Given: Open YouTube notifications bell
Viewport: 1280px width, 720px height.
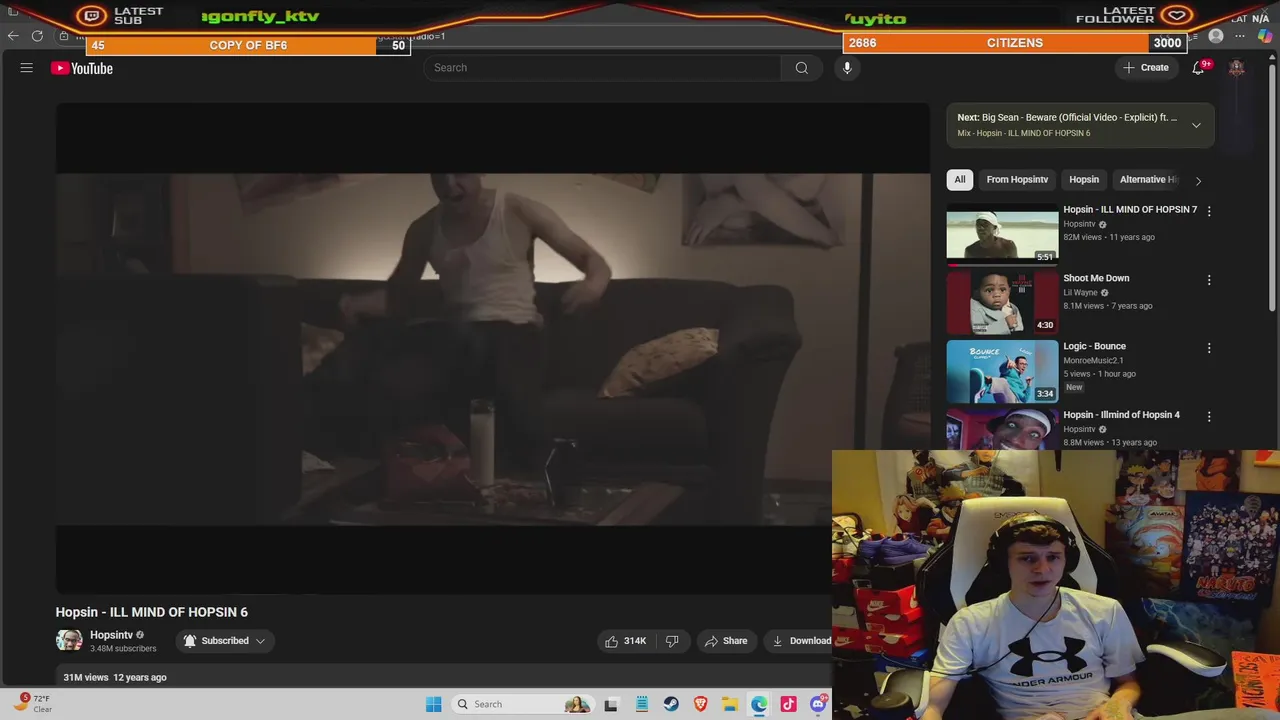Looking at the screenshot, I should (1198, 68).
